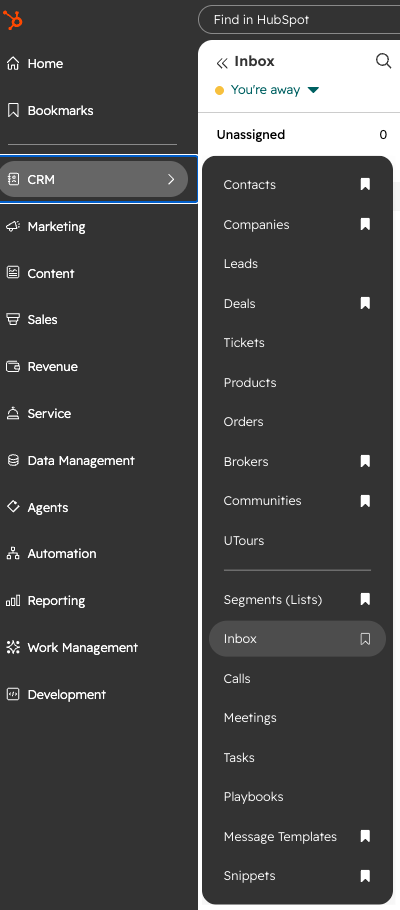Click the Automation hierarchy icon

pyautogui.click(x=13, y=554)
